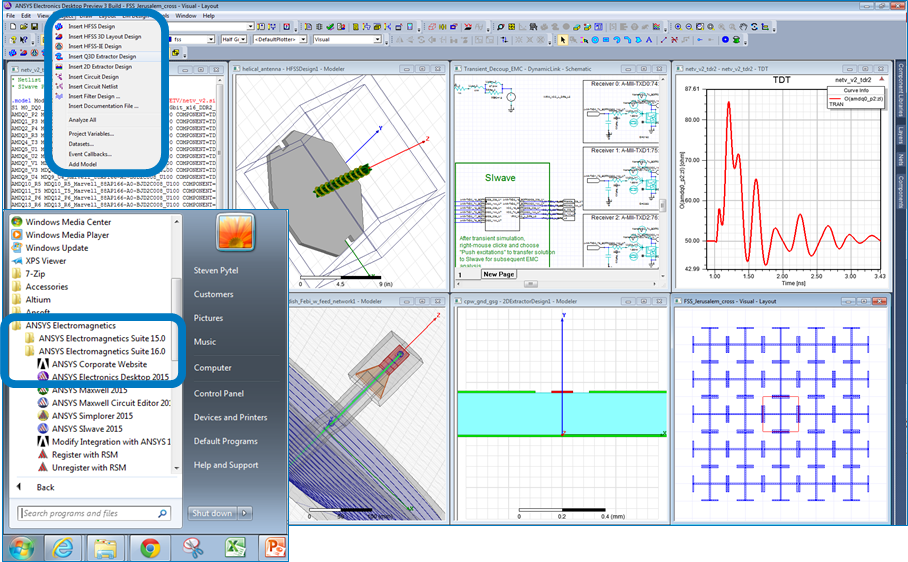Click Google Chrome icon in taskbar
The height and width of the screenshot is (562, 908).
(x=150, y=547)
